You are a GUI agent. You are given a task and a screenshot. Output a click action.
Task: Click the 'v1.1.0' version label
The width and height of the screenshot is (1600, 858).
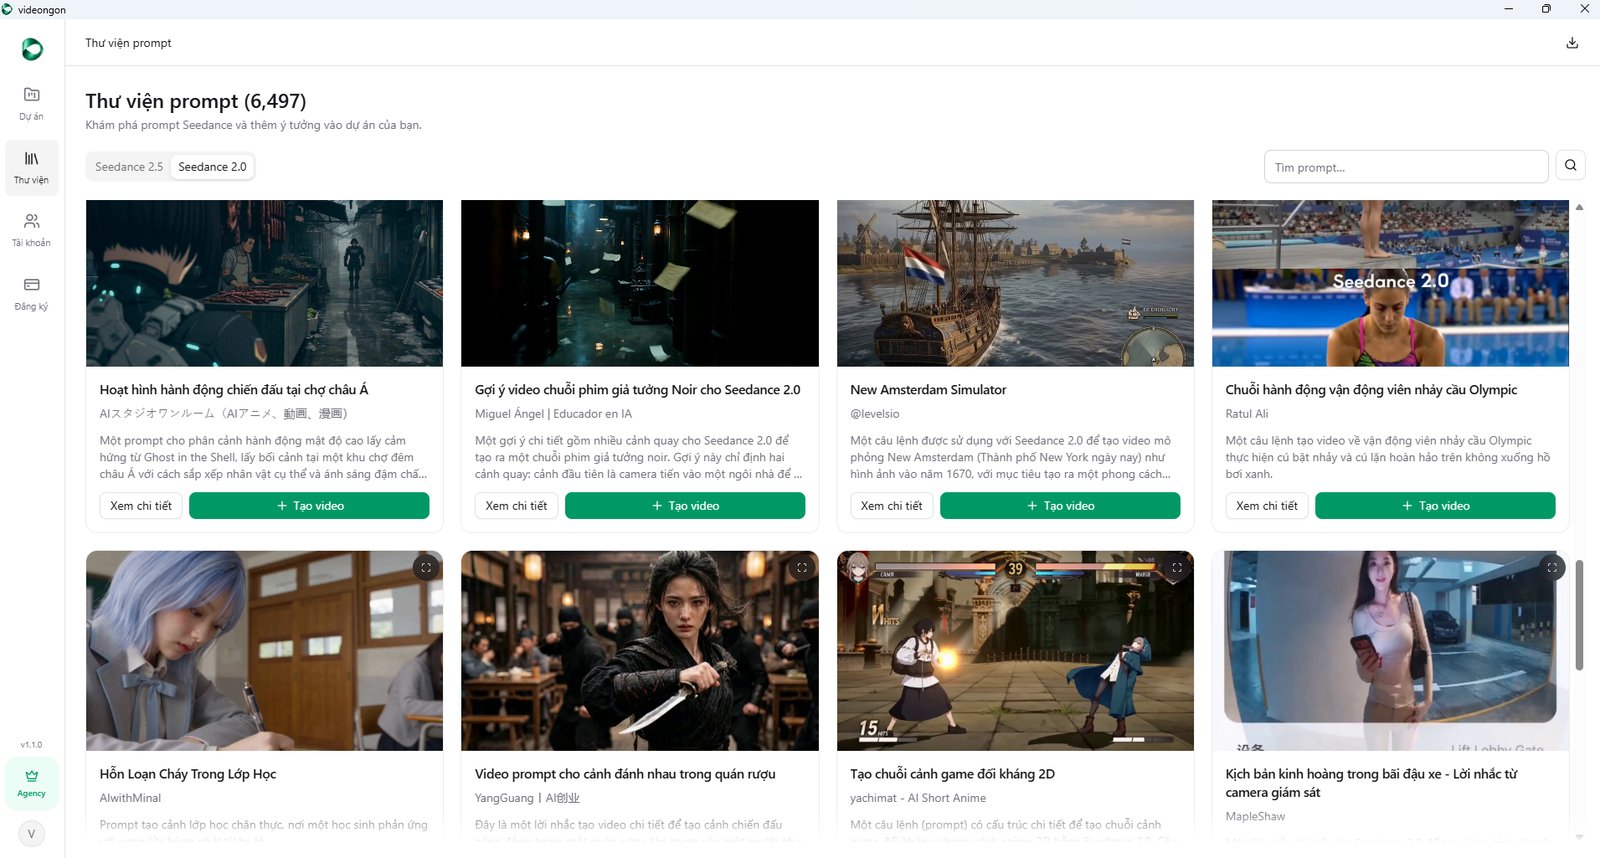[x=32, y=745]
